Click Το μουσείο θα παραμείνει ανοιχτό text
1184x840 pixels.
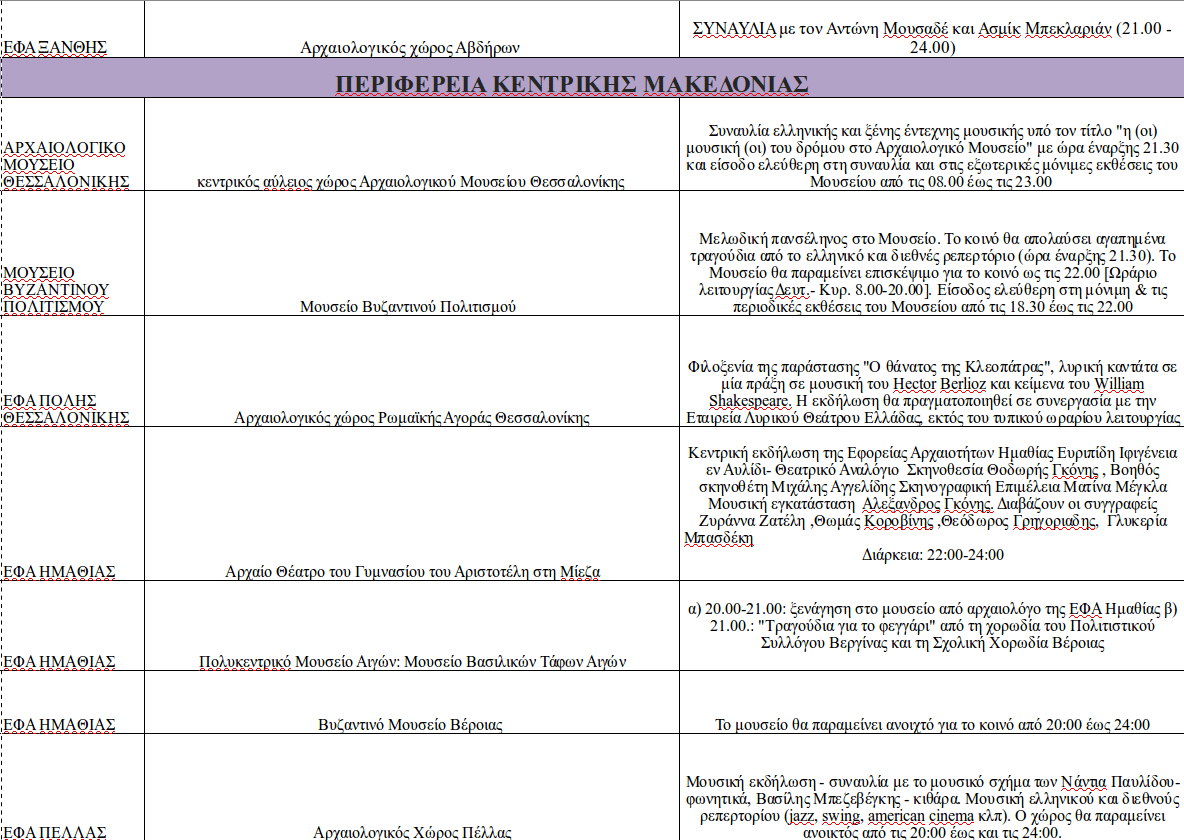tap(932, 725)
